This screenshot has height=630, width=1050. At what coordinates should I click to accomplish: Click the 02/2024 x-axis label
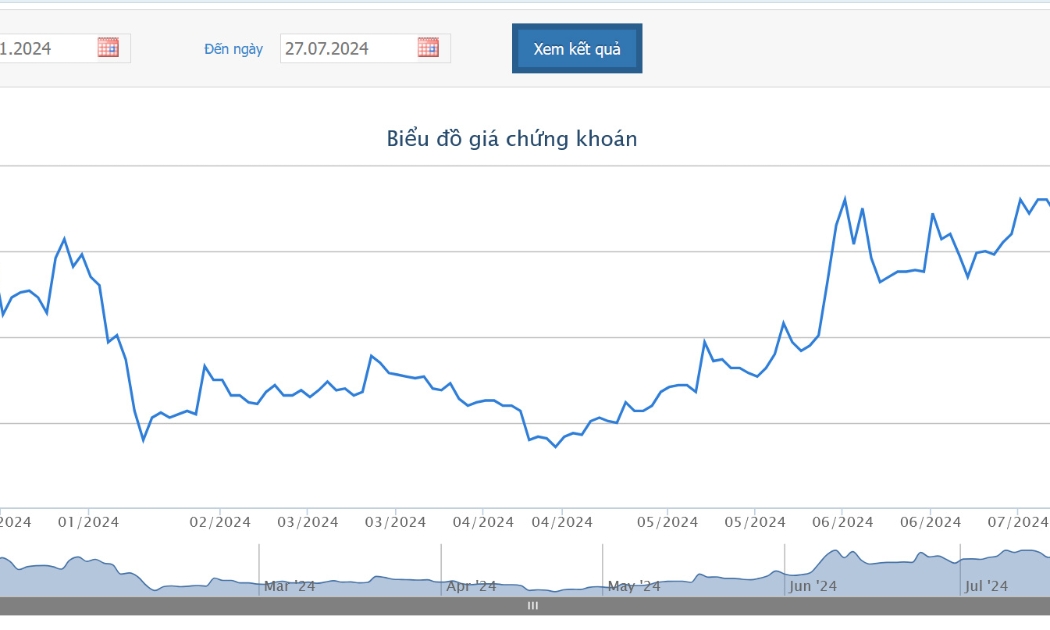tap(220, 522)
